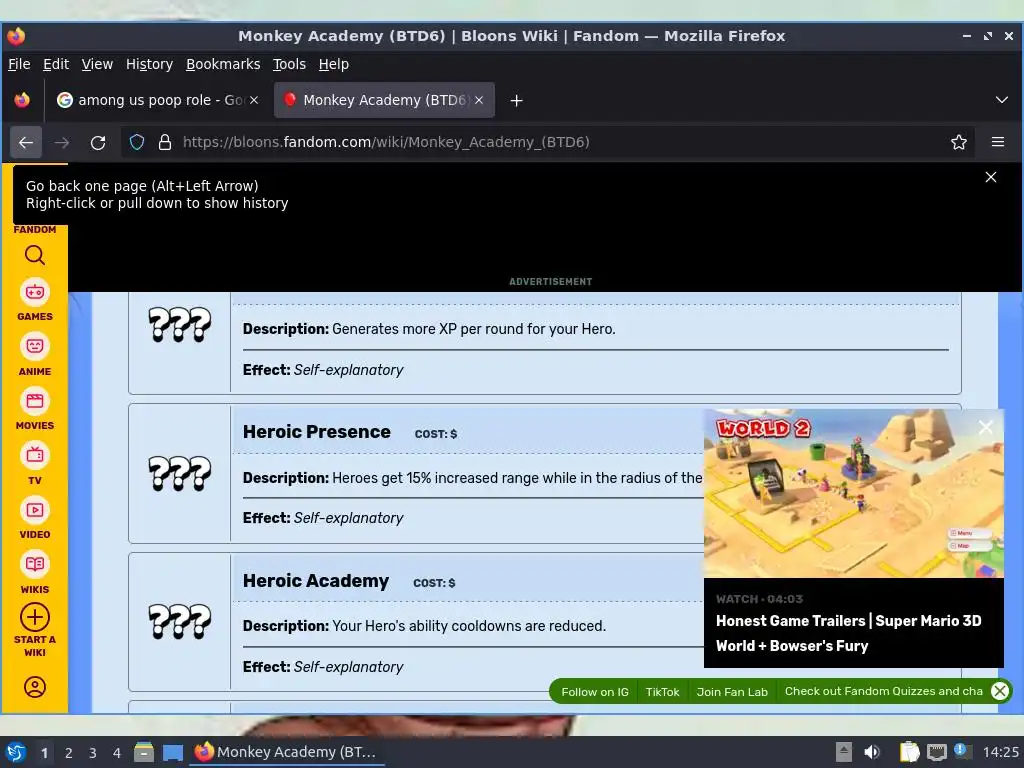Click Check out Fandom Quizzes link
Viewport: 1024px width, 768px height.
[884, 691]
